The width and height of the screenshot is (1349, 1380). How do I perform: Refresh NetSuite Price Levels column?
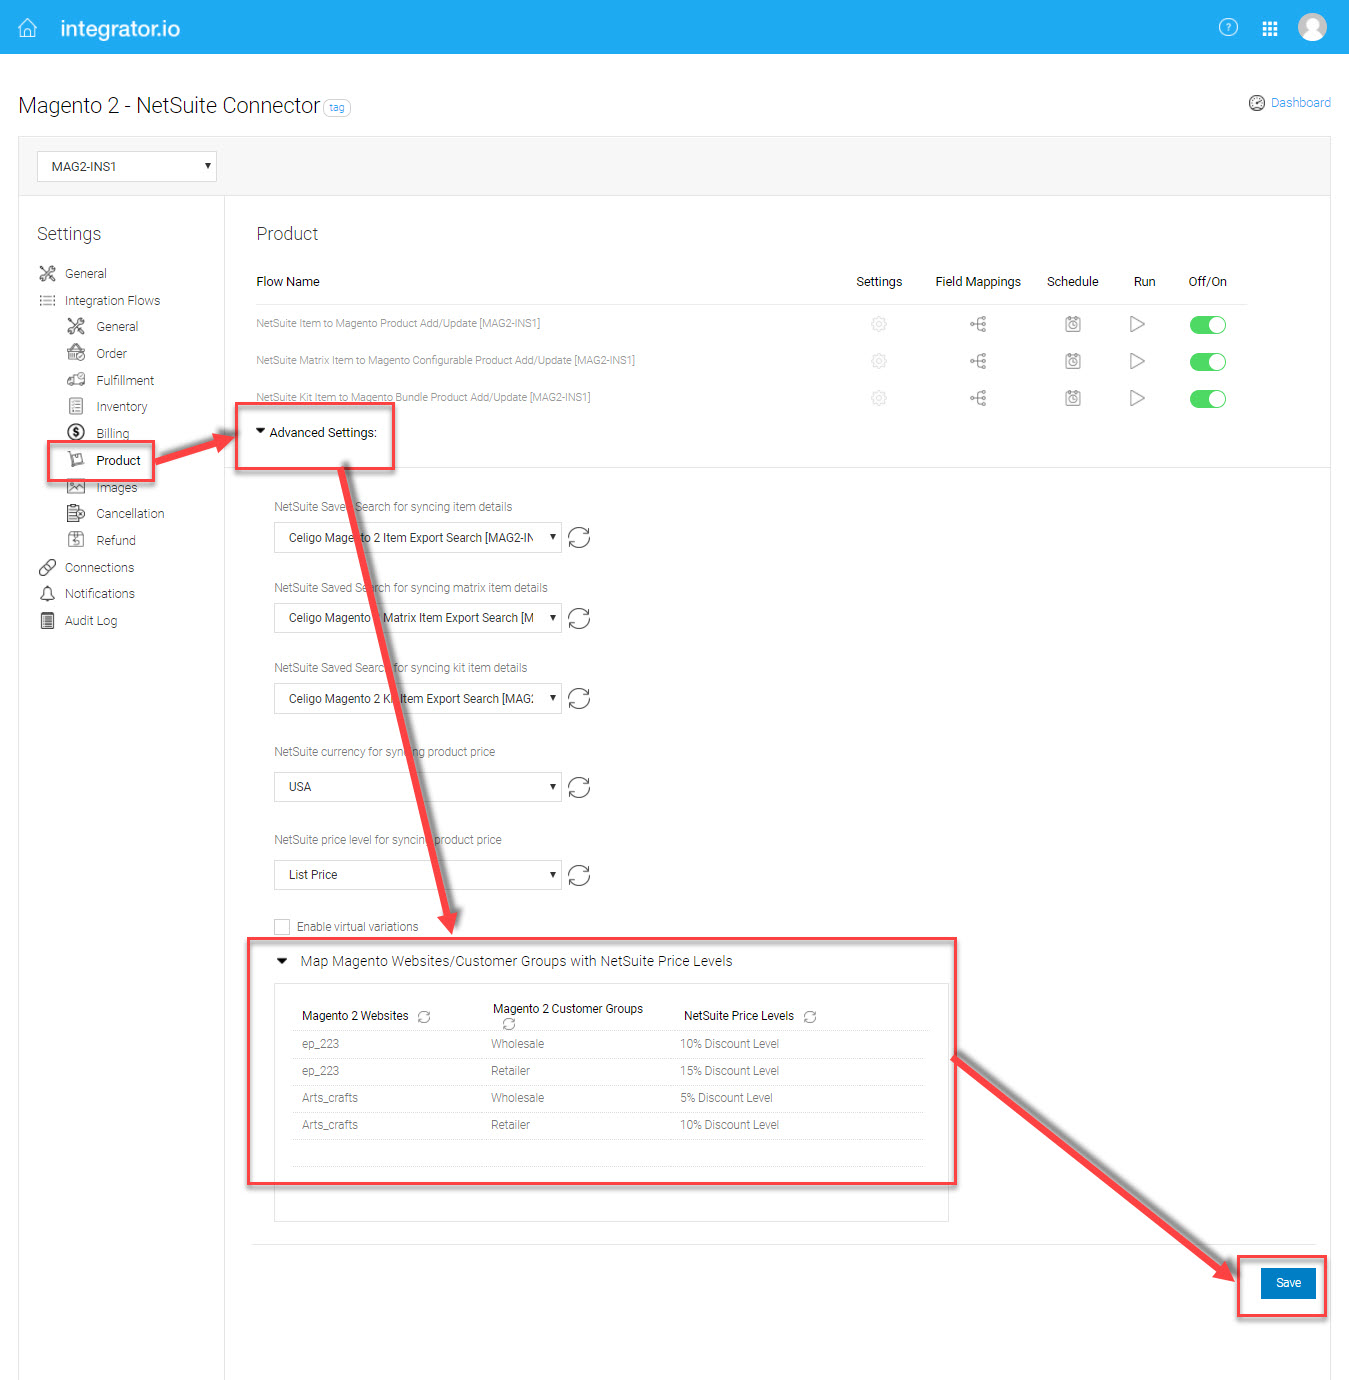810,1017
